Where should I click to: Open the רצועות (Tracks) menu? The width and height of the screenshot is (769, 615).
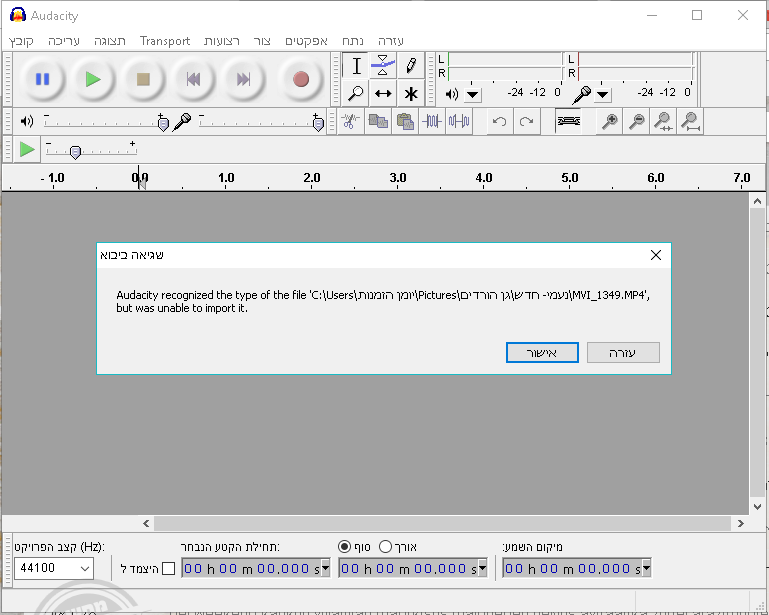(222, 41)
